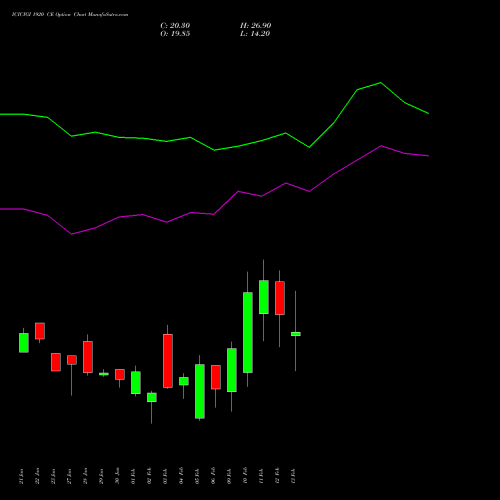
Task: Click the '30 Jan' date axis label
Action: [x=118, y=476]
